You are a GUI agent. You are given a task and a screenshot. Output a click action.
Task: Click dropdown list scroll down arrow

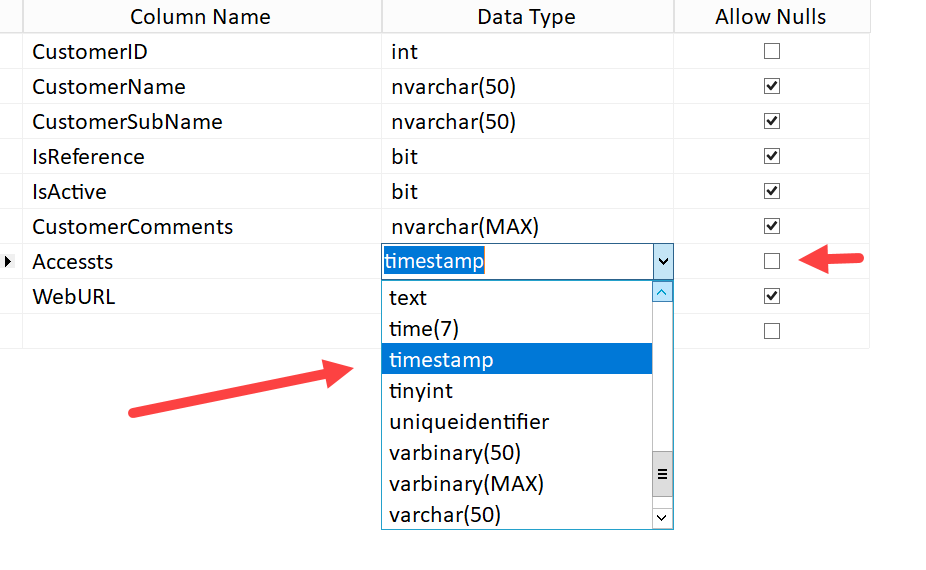point(662,518)
